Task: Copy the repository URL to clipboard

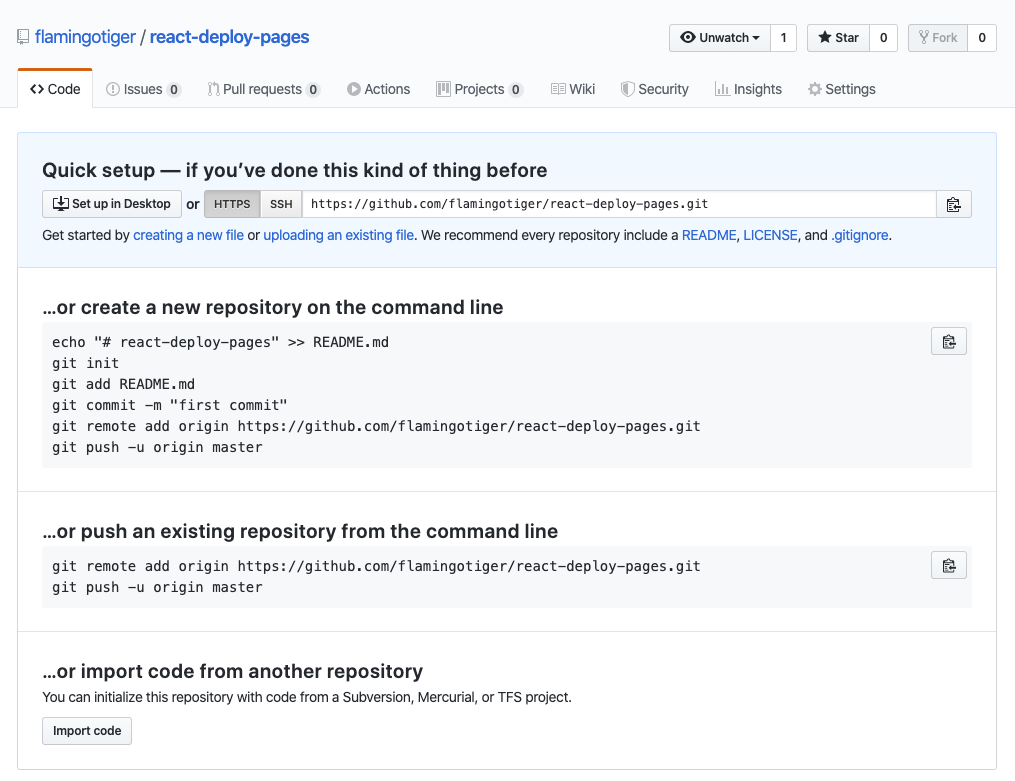Action: point(953,204)
